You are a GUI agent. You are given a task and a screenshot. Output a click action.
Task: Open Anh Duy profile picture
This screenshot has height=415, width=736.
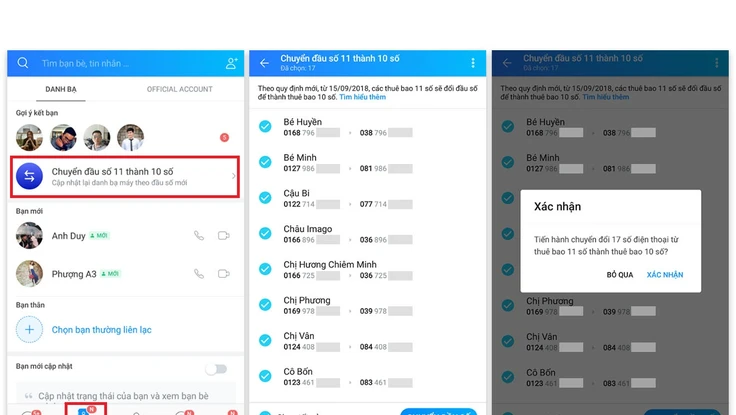[29, 235]
